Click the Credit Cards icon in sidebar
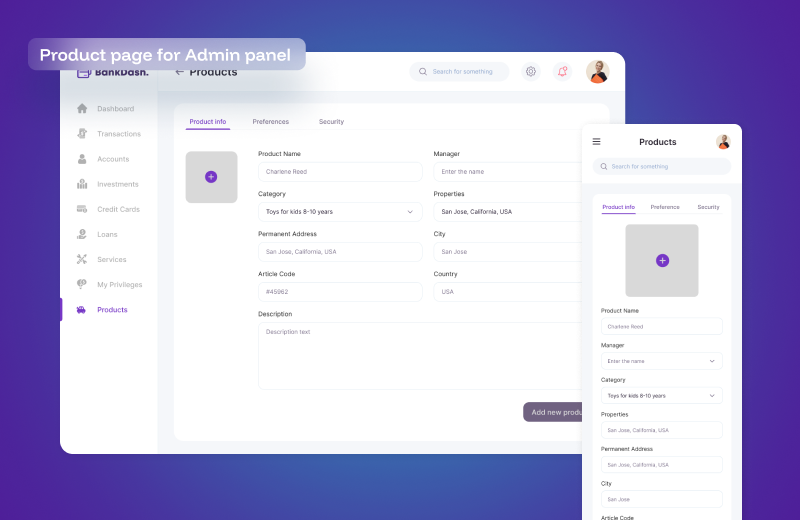 (82, 209)
